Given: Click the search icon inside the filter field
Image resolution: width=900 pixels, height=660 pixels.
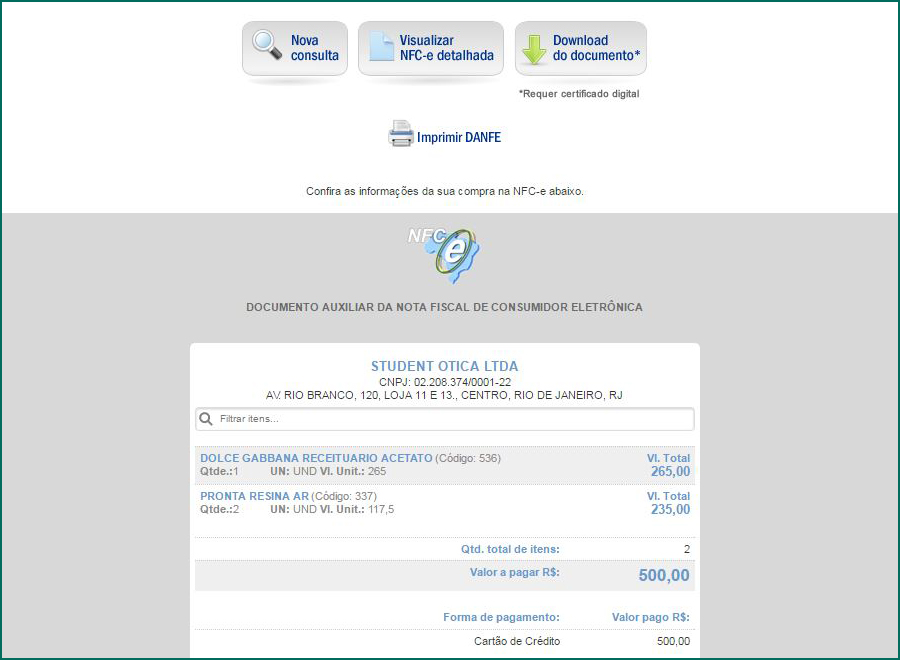Looking at the screenshot, I should [207, 419].
